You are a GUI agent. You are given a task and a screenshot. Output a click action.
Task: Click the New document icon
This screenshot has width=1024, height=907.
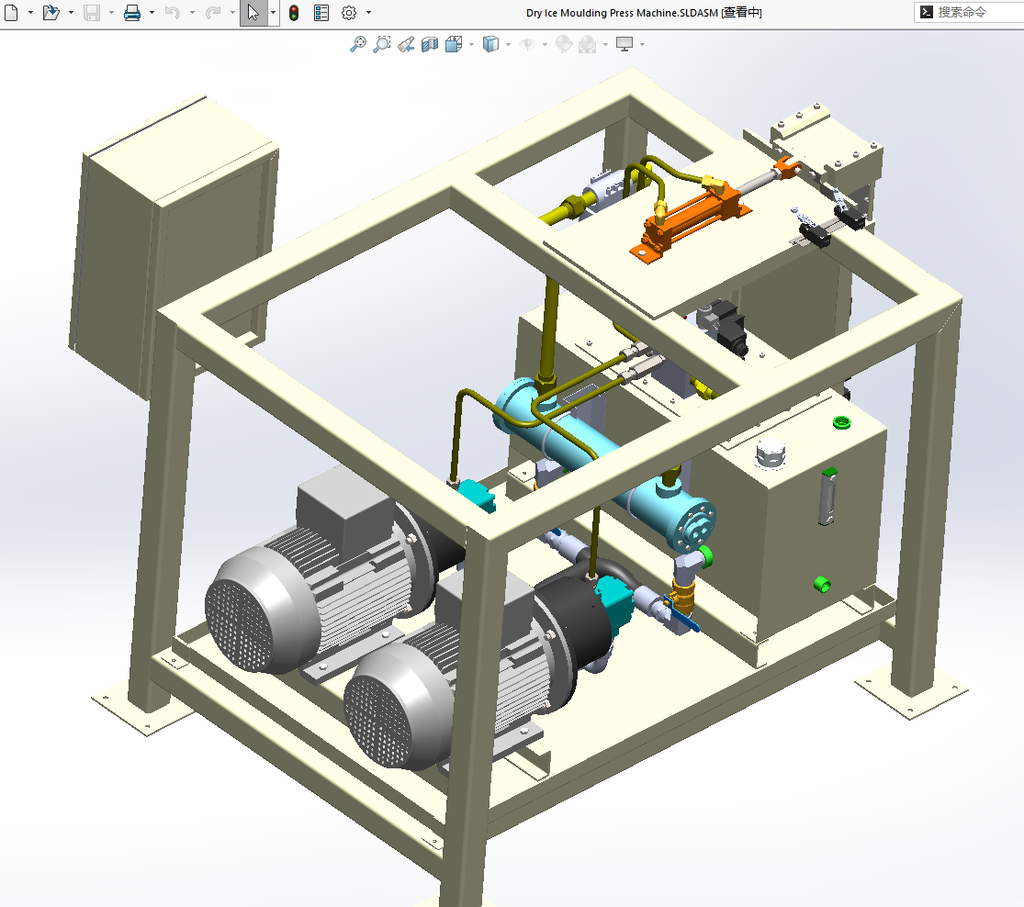click(x=11, y=12)
